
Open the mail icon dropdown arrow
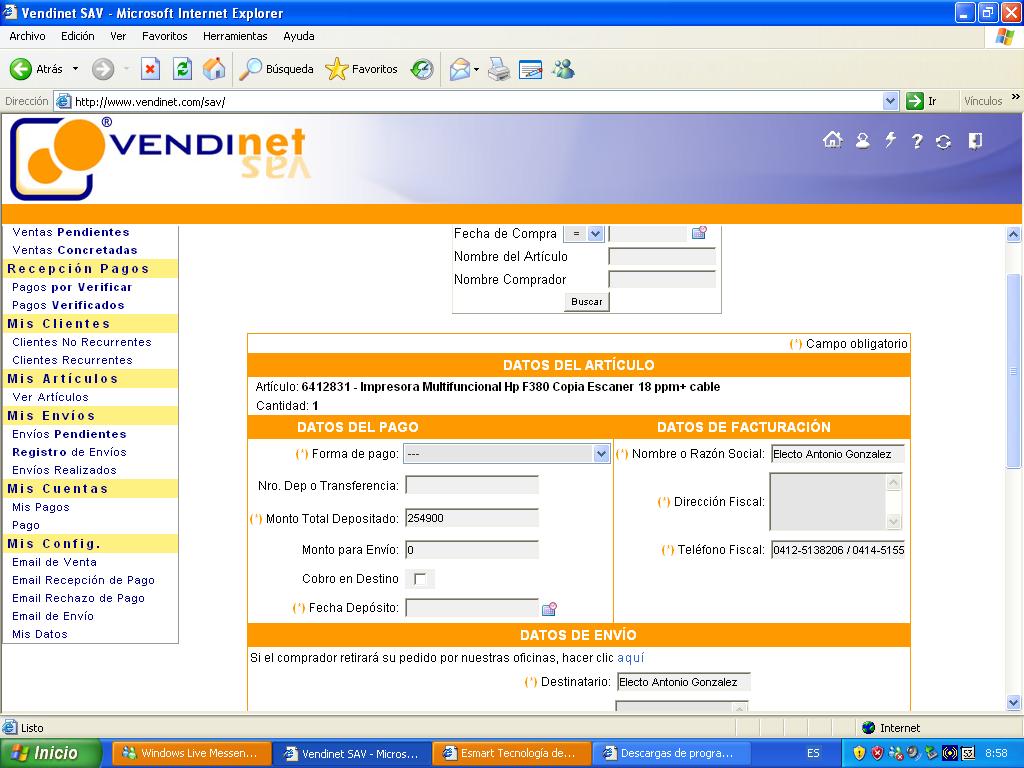point(476,69)
